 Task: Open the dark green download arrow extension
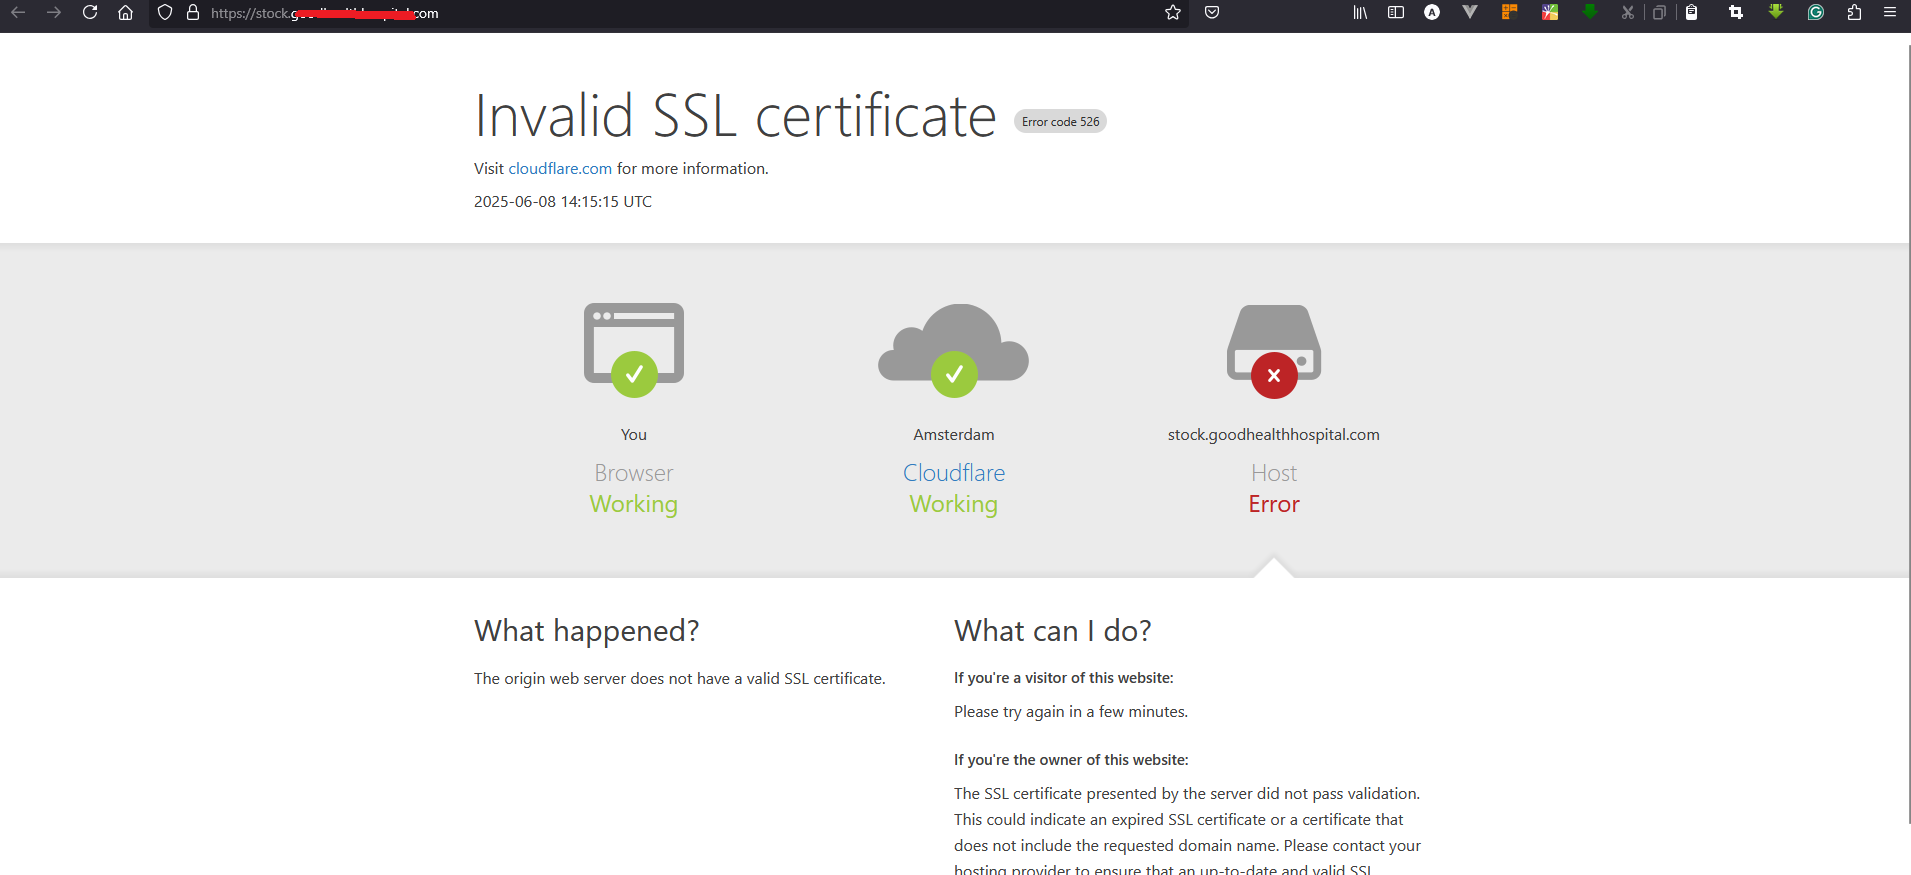(1590, 12)
